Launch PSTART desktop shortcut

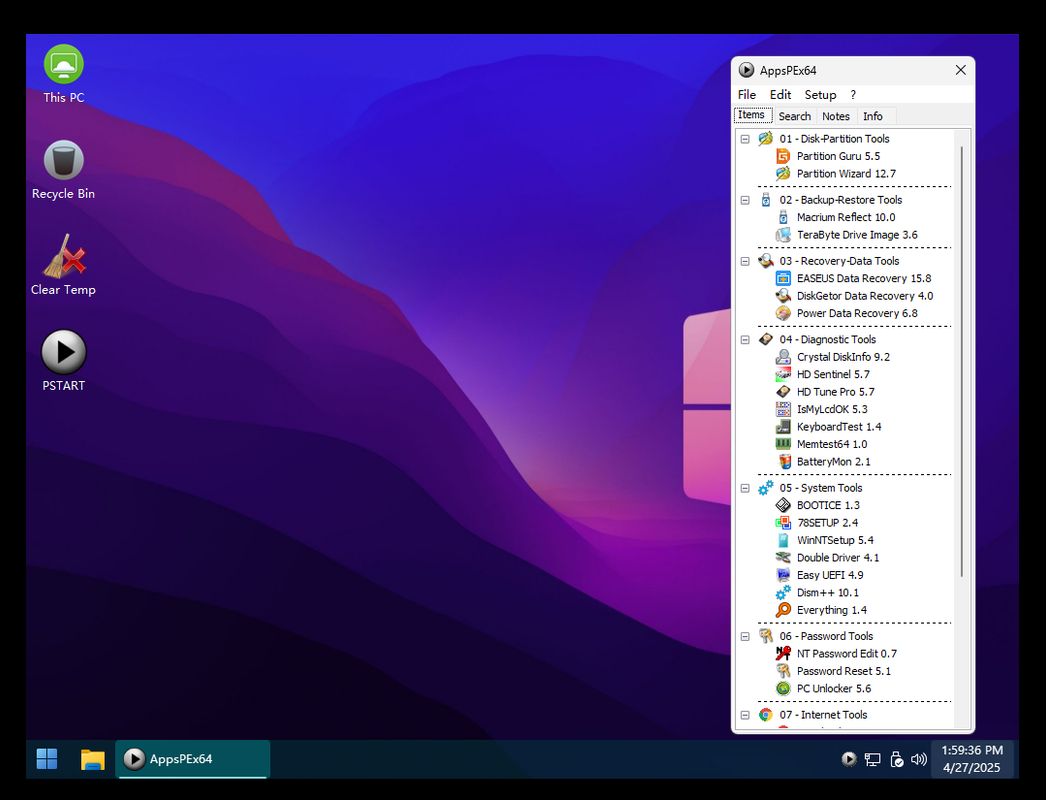63,361
